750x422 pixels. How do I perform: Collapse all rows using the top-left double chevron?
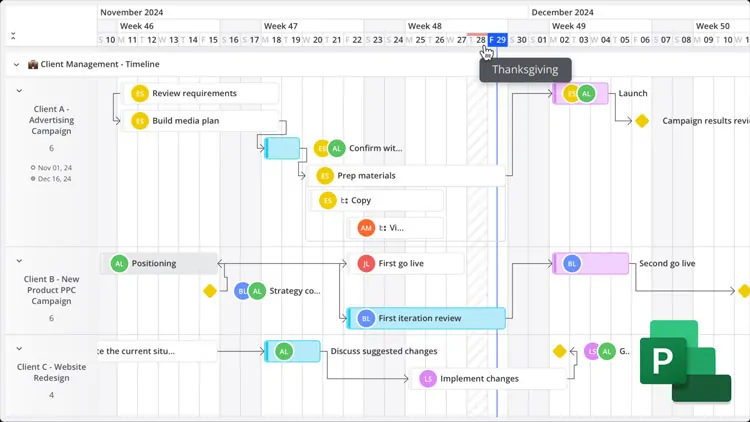(x=13, y=36)
